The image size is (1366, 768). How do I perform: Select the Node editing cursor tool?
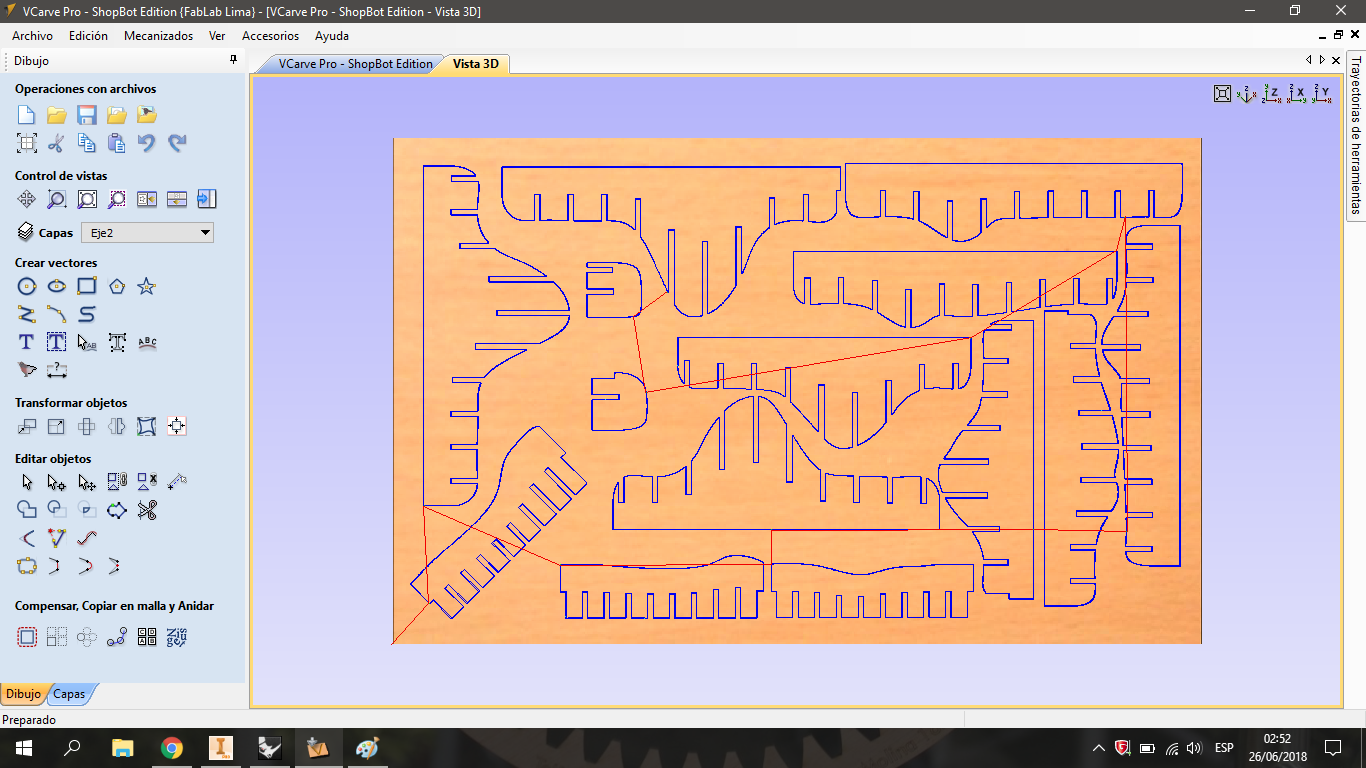pos(57,482)
